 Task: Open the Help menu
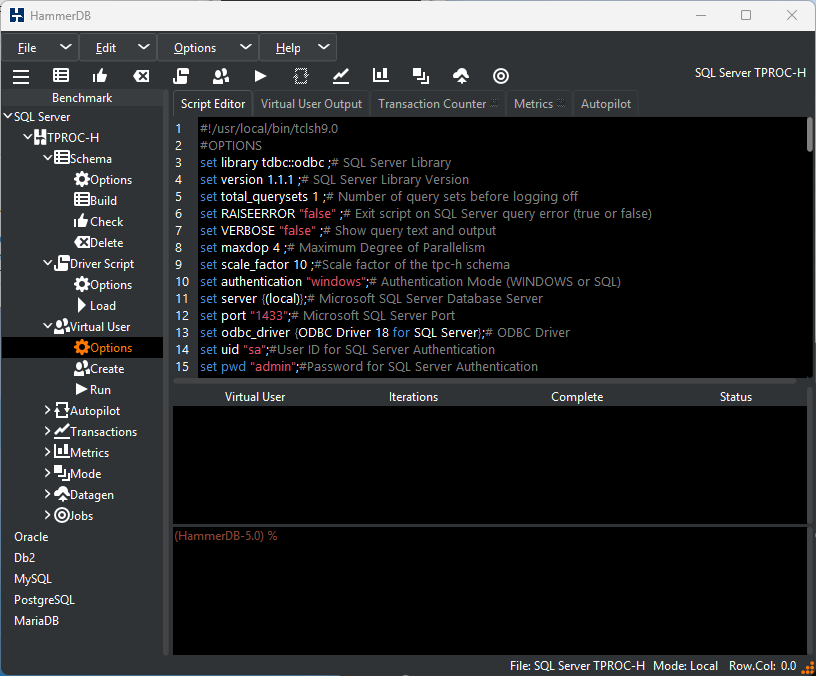pyautogui.click(x=298, y=48)
